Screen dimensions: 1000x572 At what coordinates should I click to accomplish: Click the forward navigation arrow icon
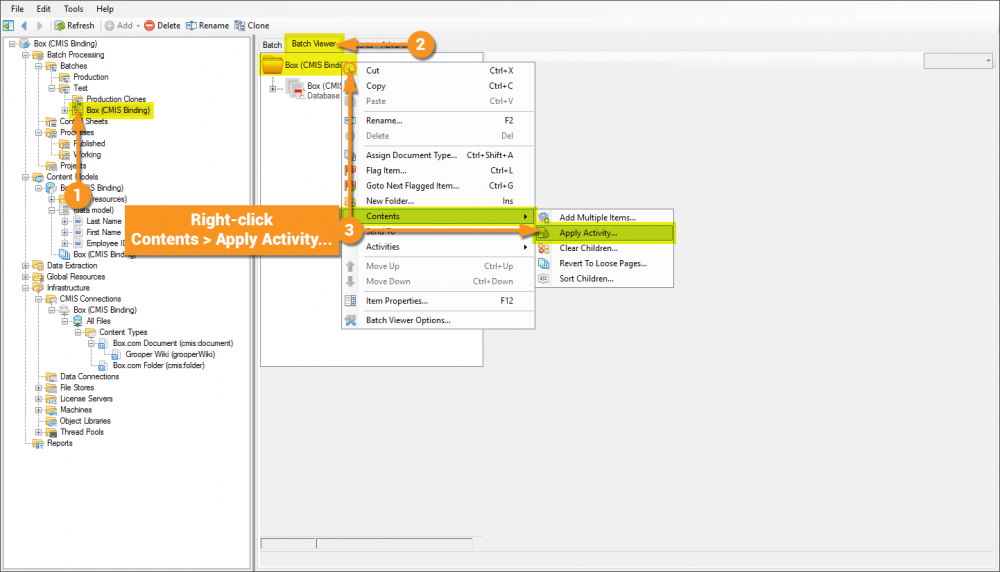point(40,26)
